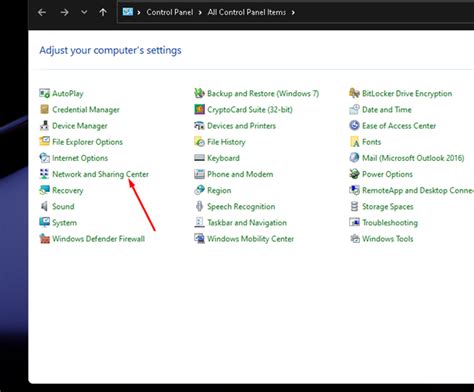Viewport: 474px width, 392px height.
Task: Click the Ease of Access Center icon
Action: tap(354, 126)
